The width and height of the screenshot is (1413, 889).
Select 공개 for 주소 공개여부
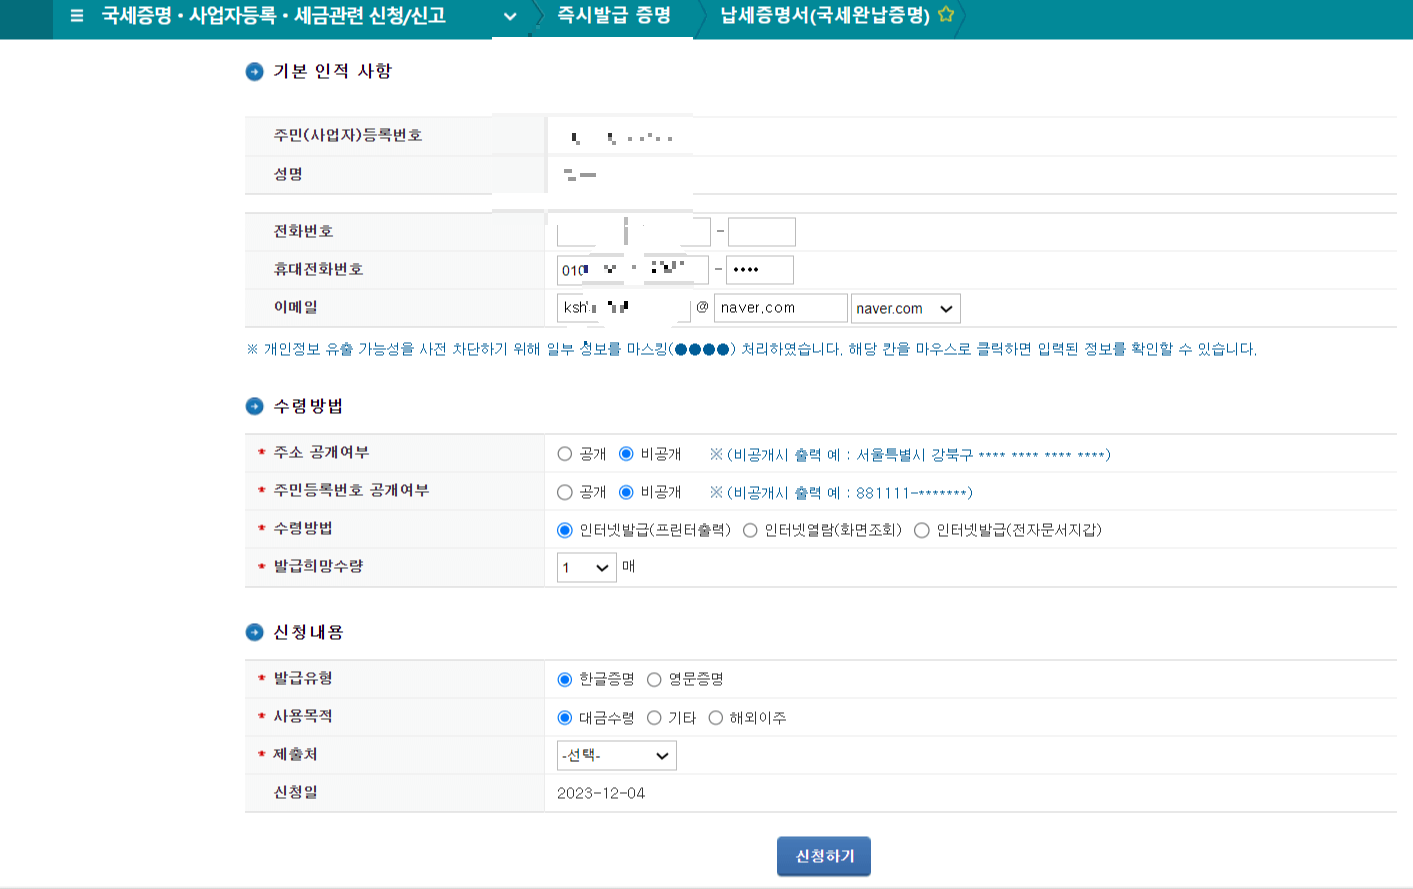[x=565, y=454]
